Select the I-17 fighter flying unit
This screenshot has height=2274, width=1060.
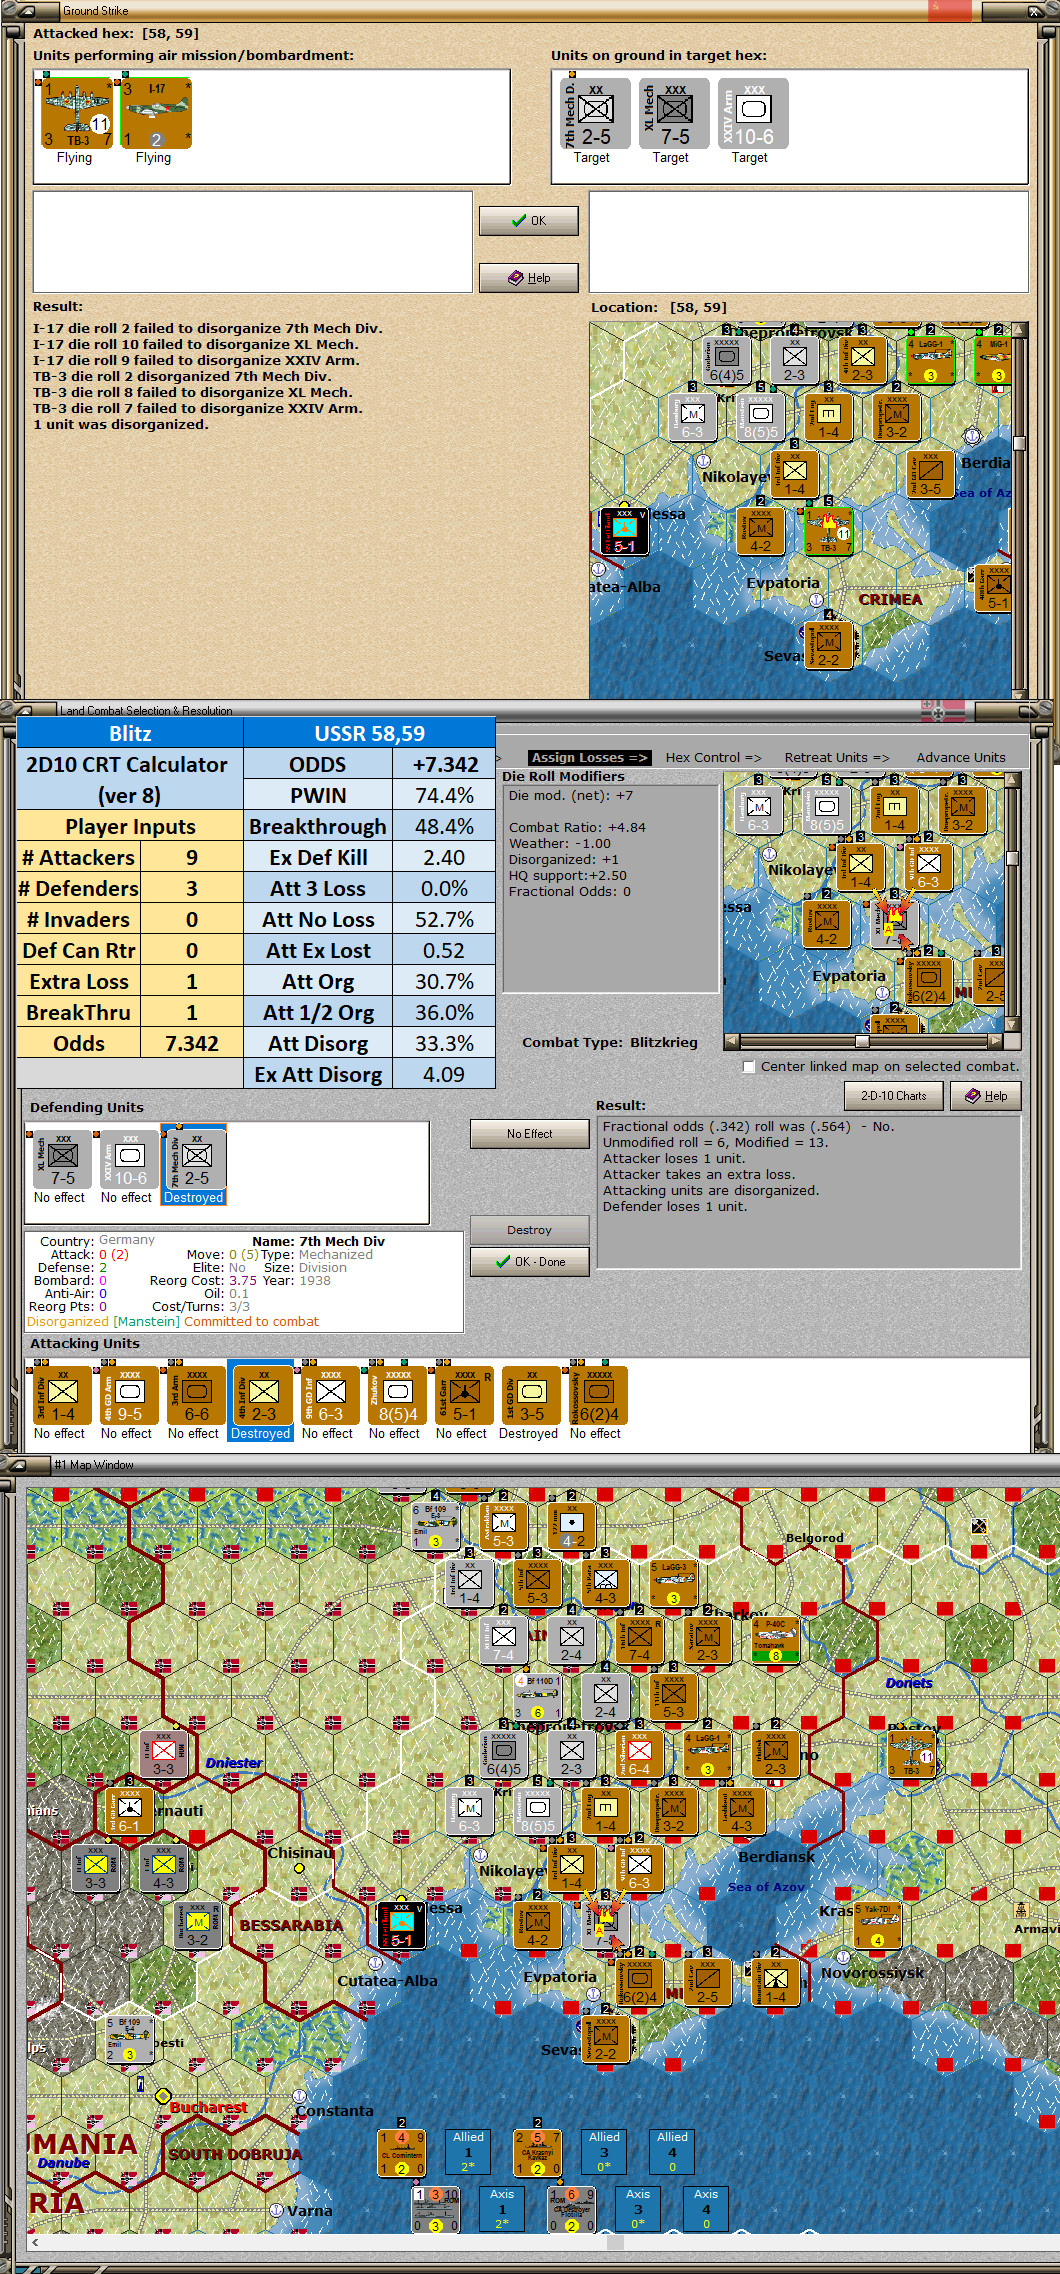tap(156, 115)
